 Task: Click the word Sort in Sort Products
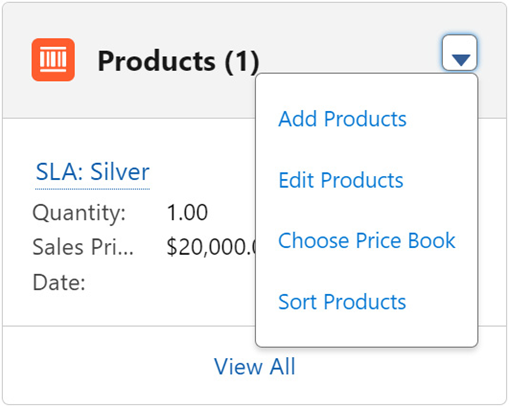pos(298,302)
